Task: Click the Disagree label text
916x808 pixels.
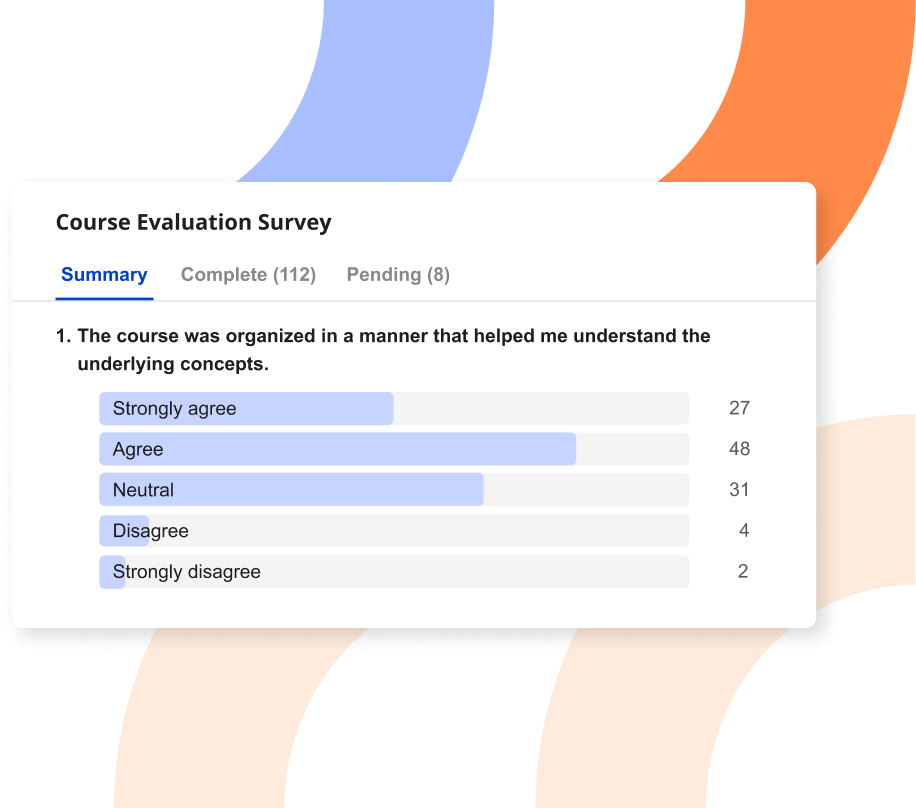Action: click(150, 531)
